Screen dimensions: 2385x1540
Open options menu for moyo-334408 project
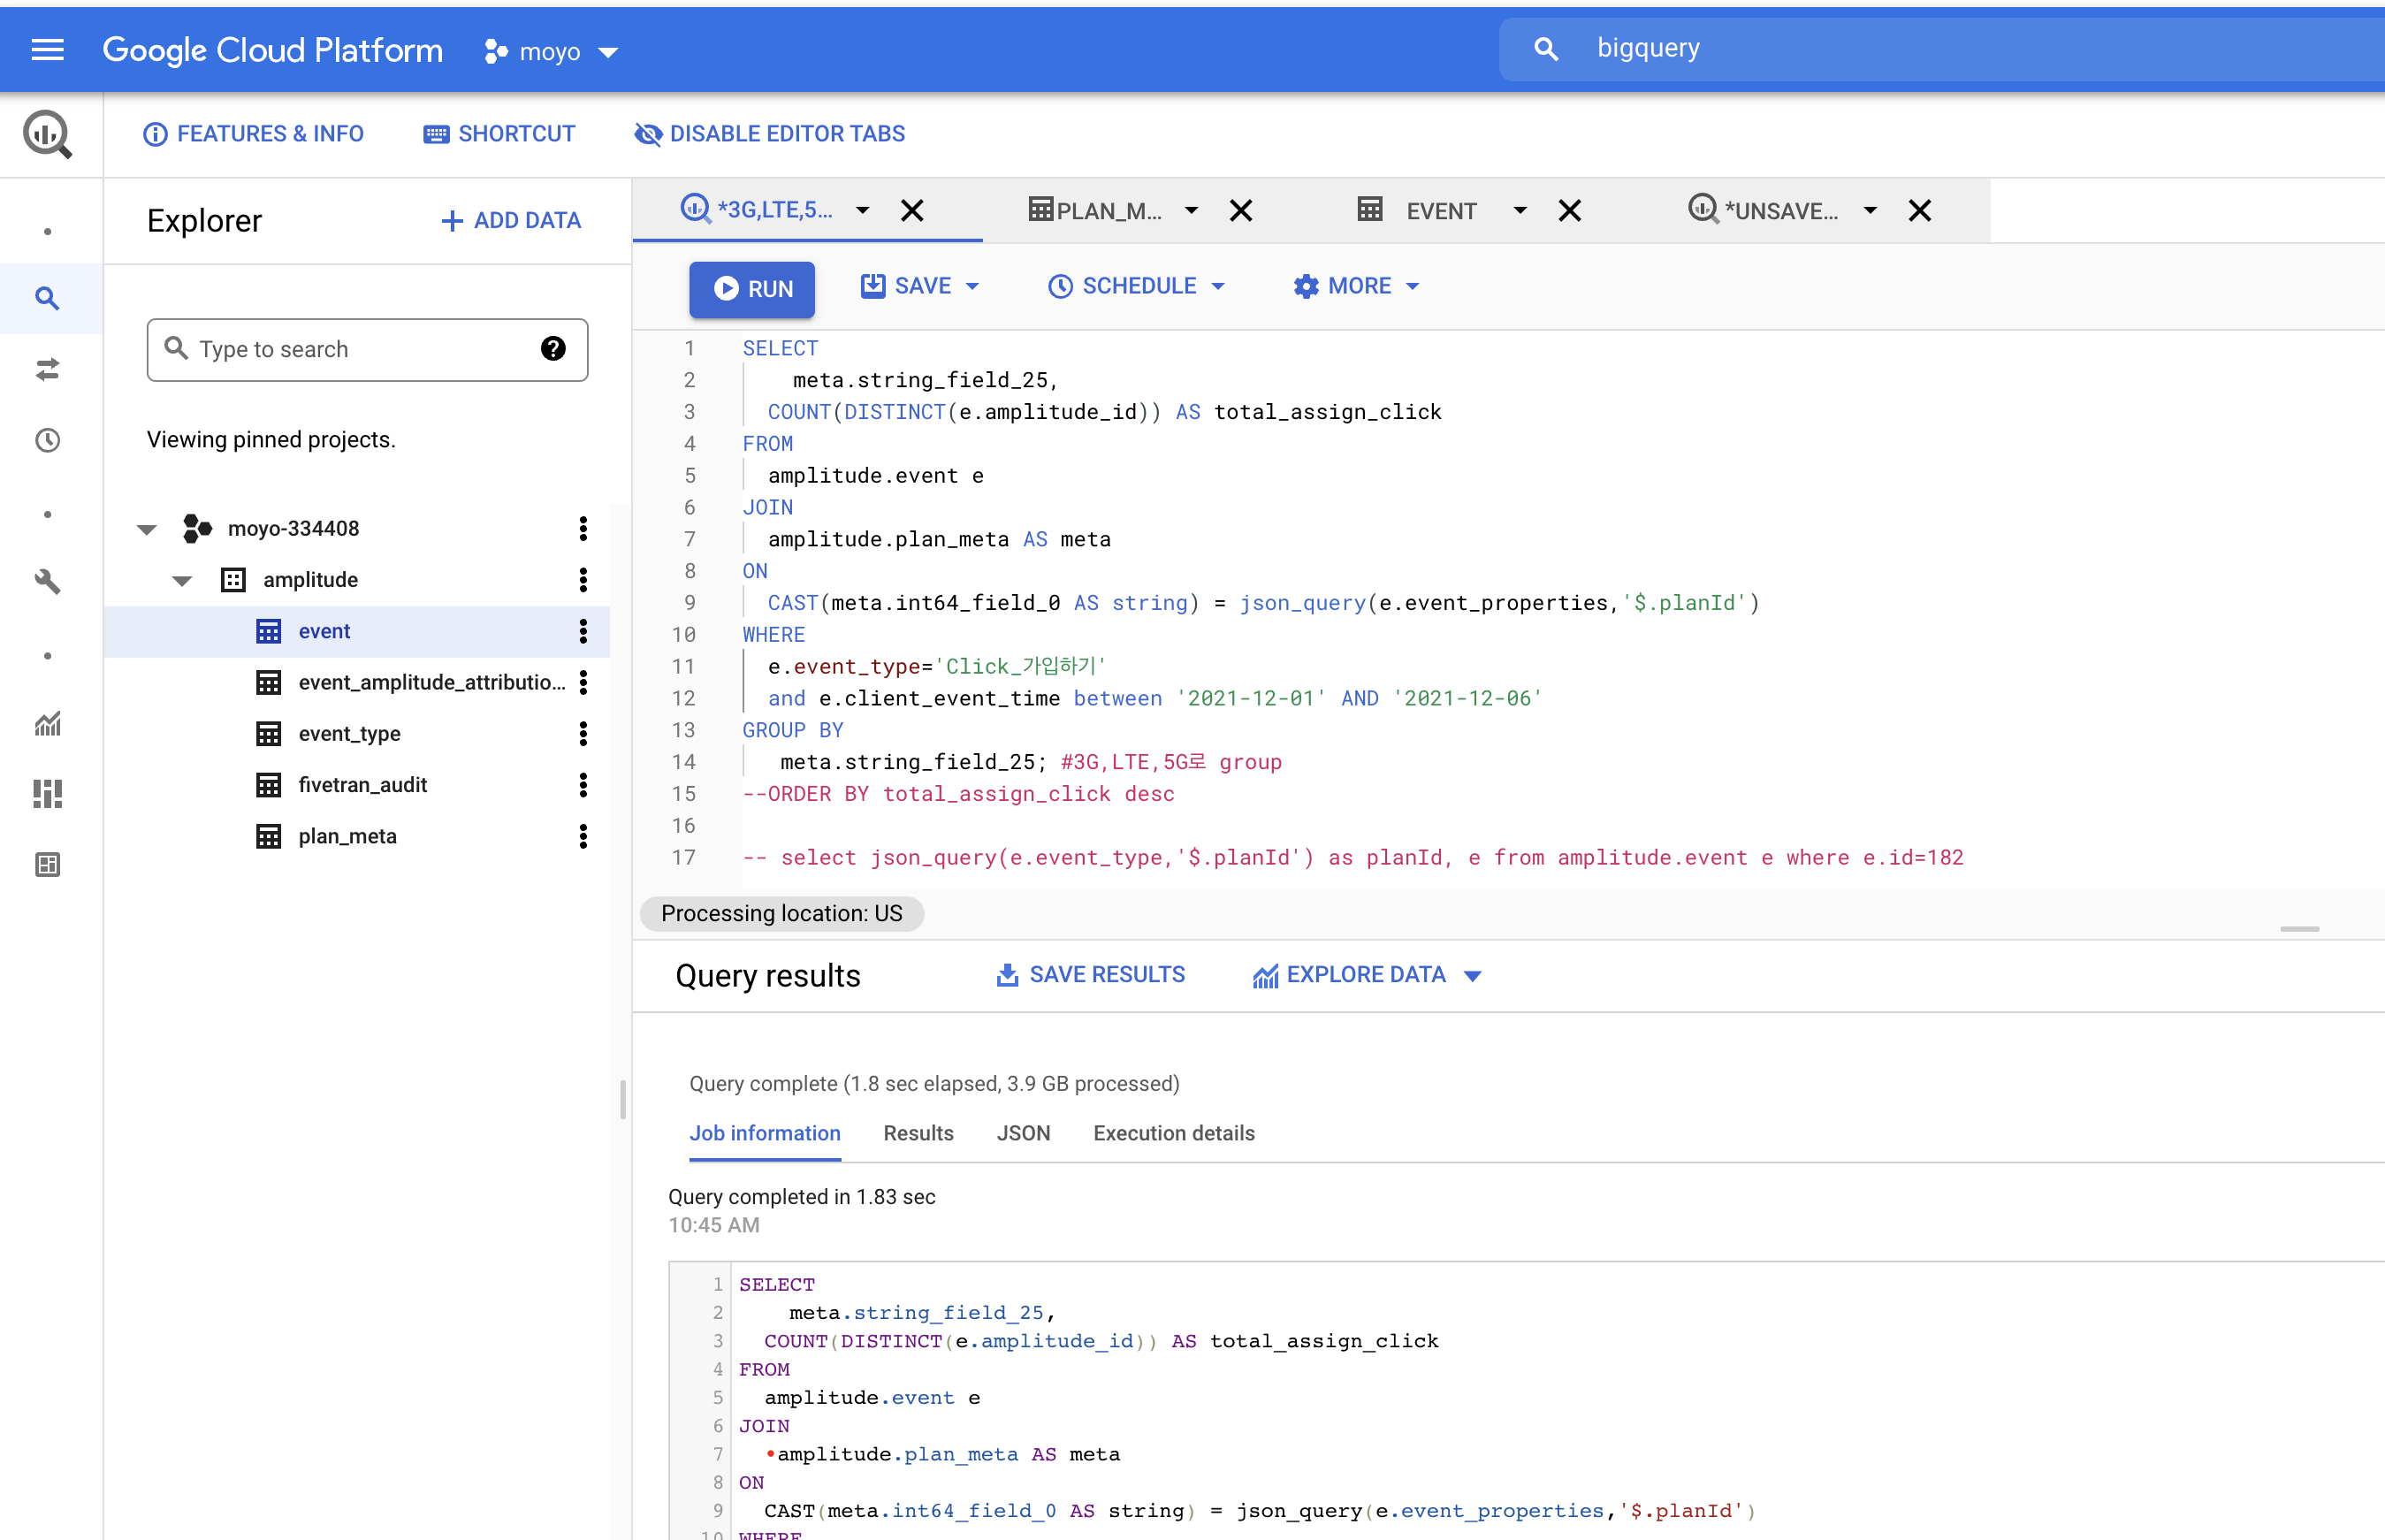click(x=583, y=528)
